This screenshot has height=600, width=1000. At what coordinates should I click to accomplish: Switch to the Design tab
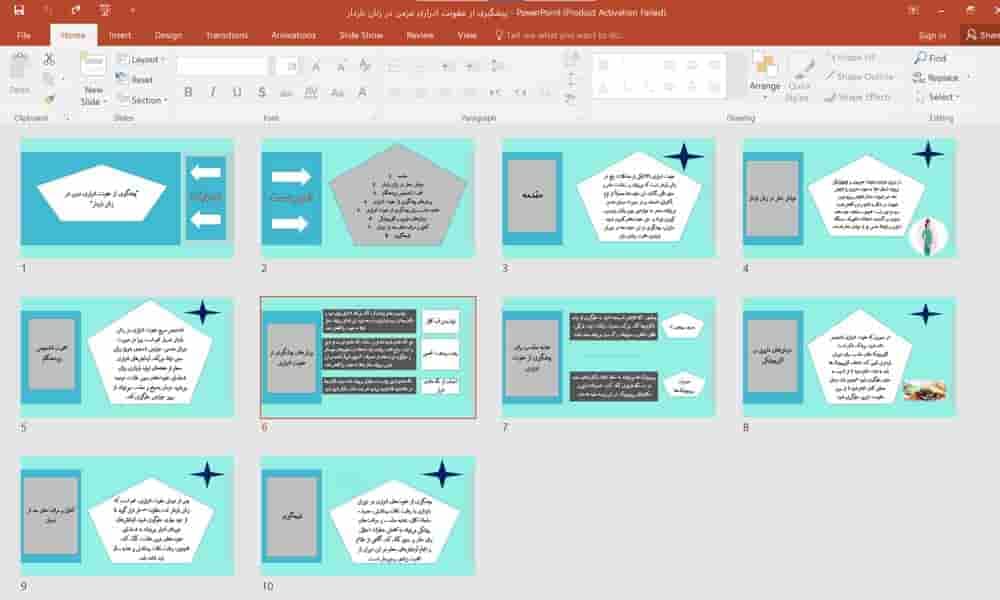168,35
